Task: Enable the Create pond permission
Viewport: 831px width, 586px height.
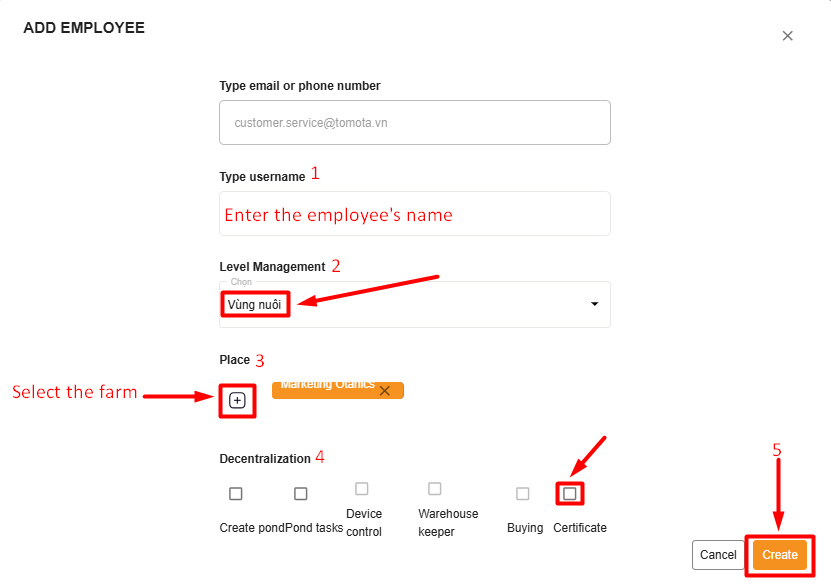Action: (236, 493)
